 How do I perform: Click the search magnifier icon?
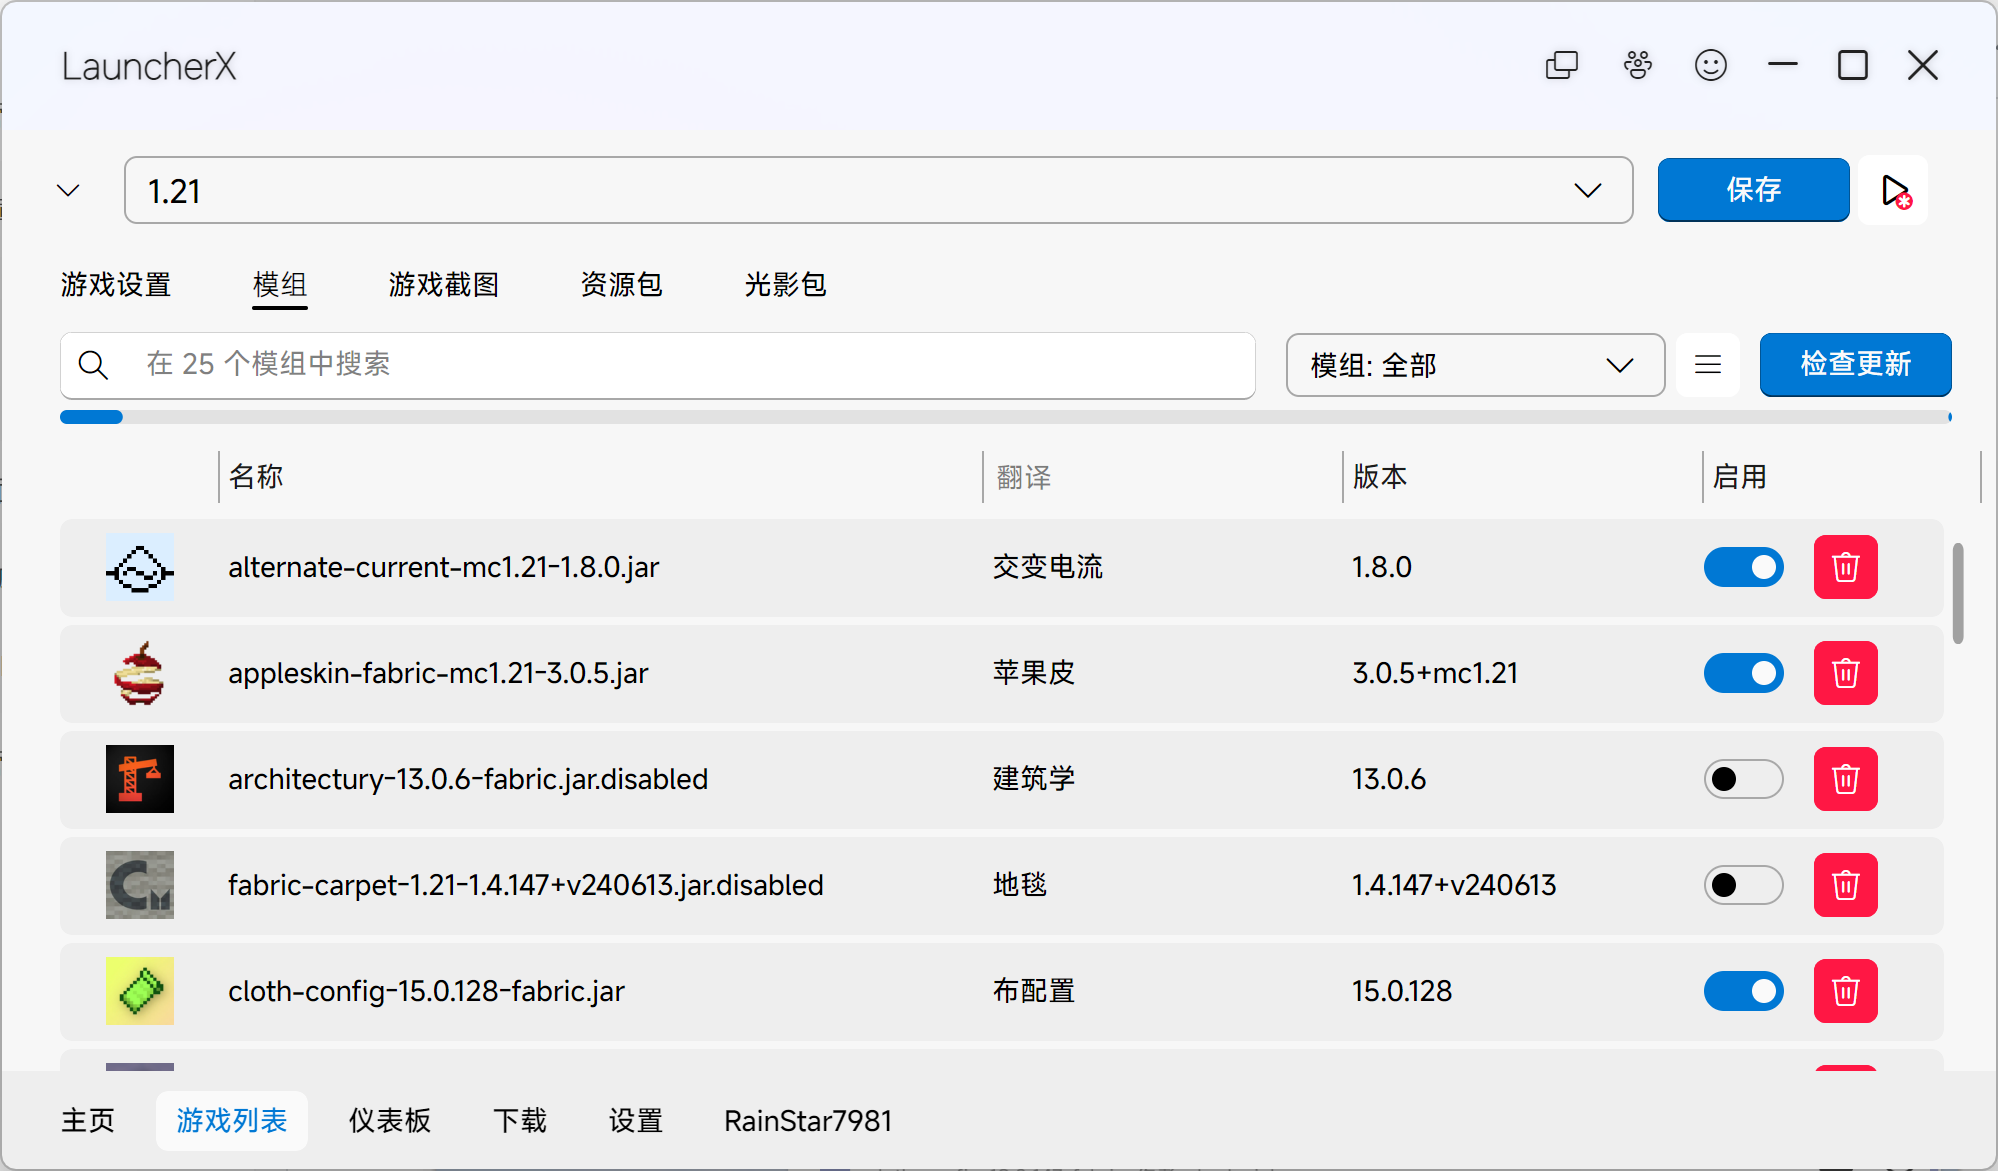[93, 365]
